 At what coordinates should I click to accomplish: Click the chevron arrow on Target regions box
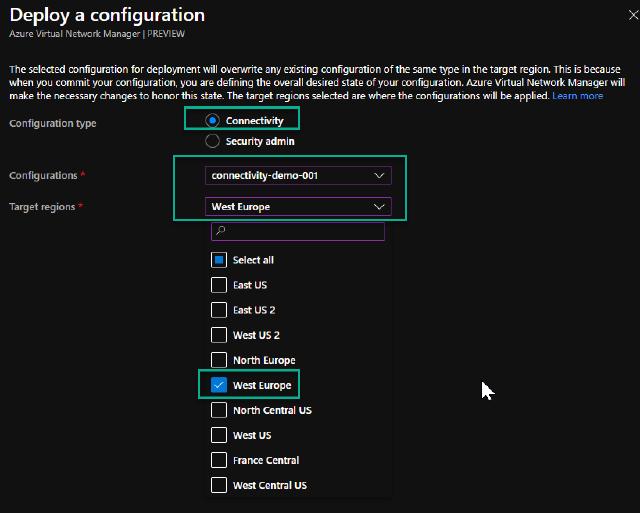[378, 207]
